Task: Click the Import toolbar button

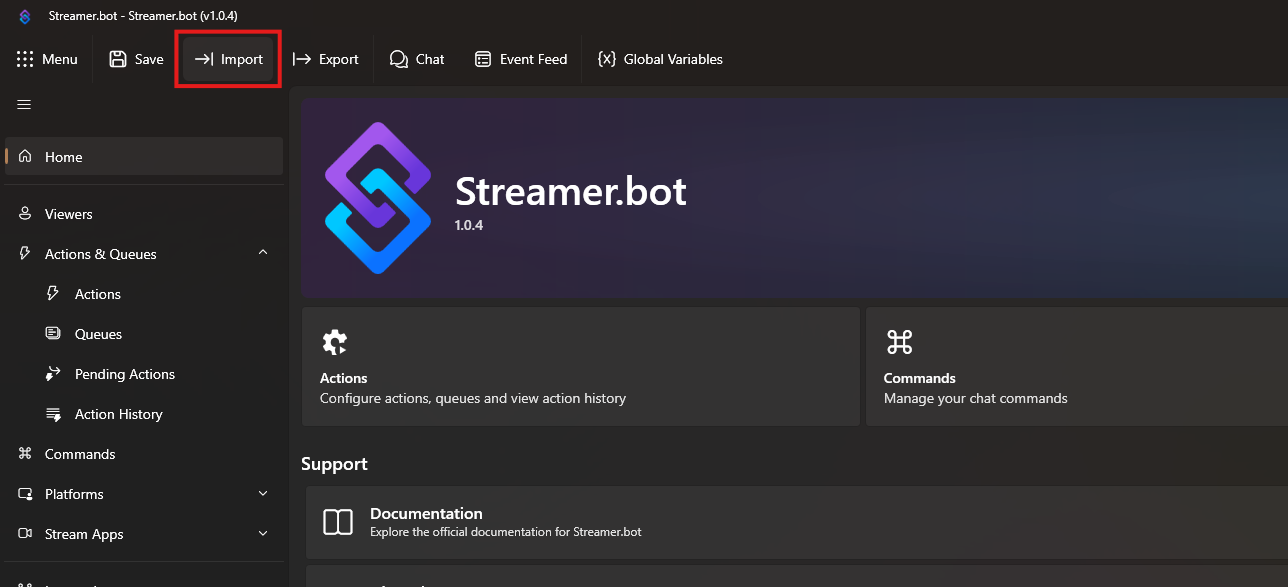Action: 228,60
